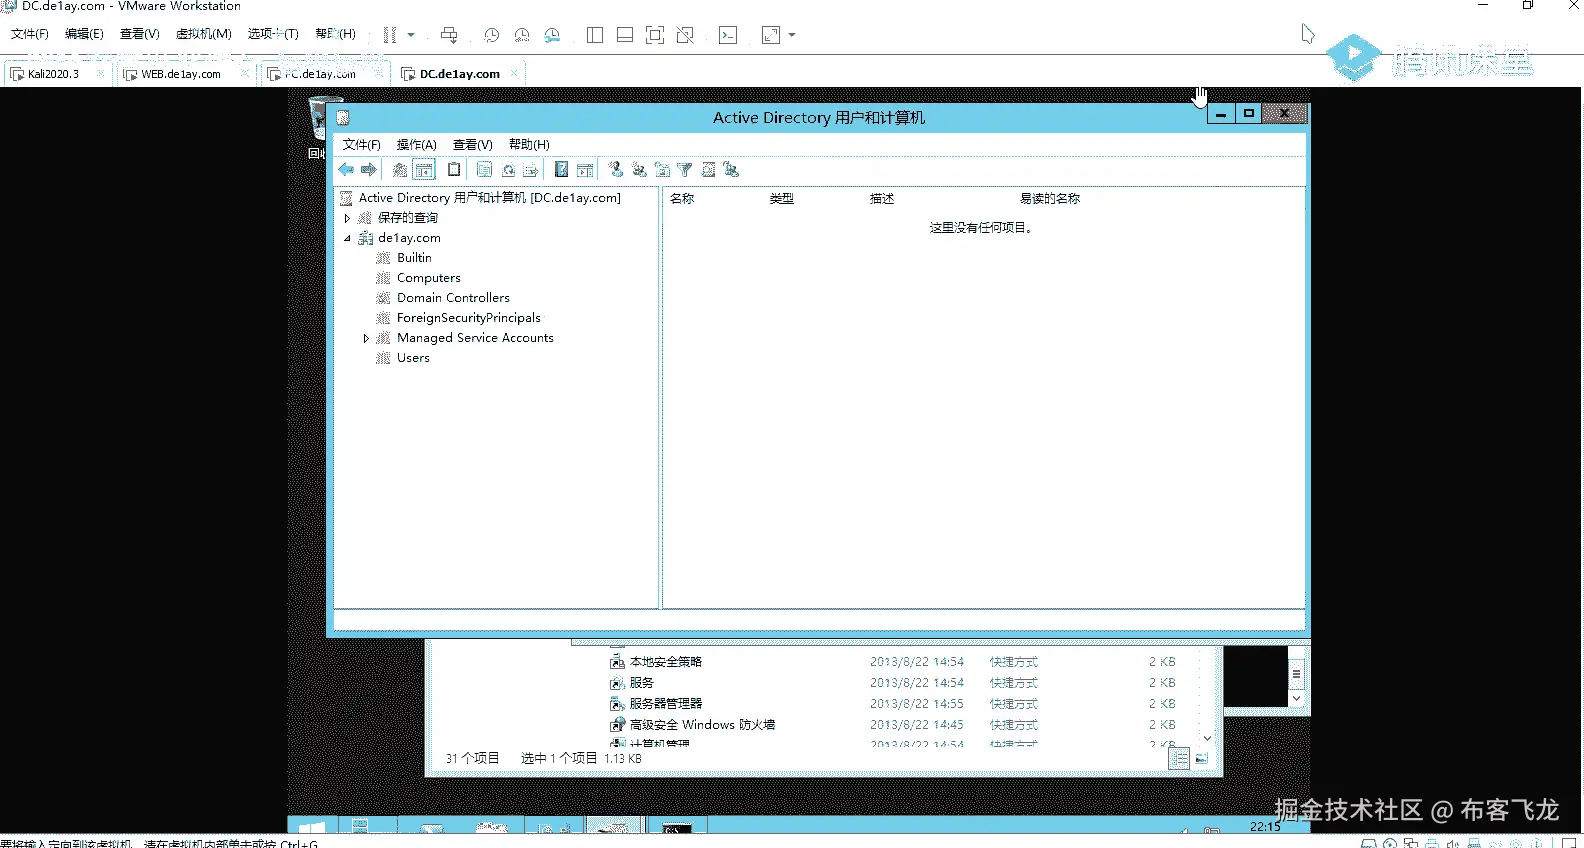Open AD window 操作(A) menu
This screenshot has width=1584, height=848.
[x=416, y=145]
